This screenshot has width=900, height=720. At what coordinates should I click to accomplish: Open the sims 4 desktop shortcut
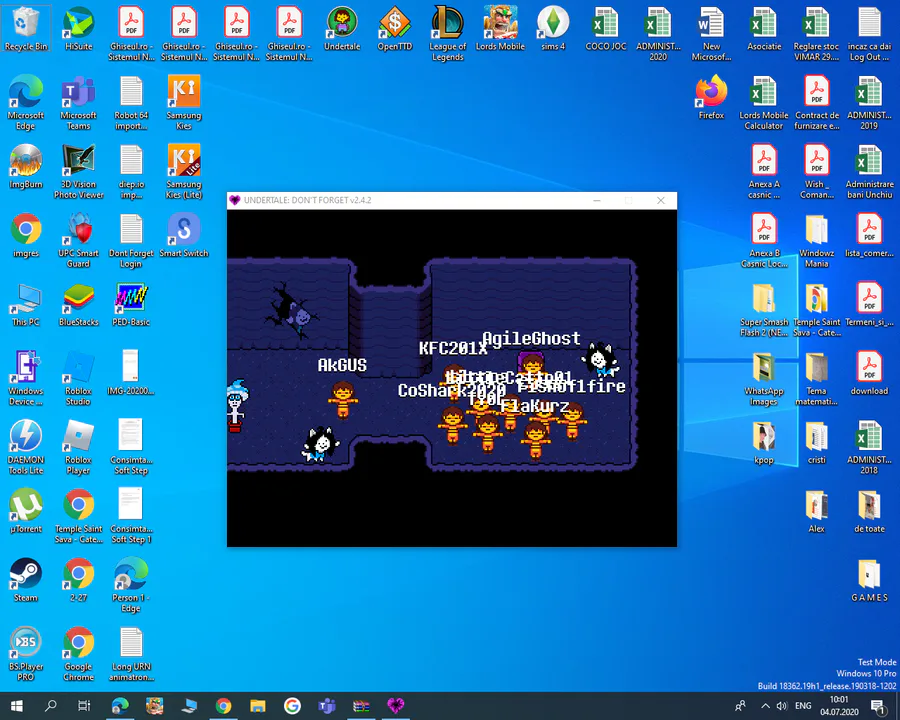pos(553,29)
